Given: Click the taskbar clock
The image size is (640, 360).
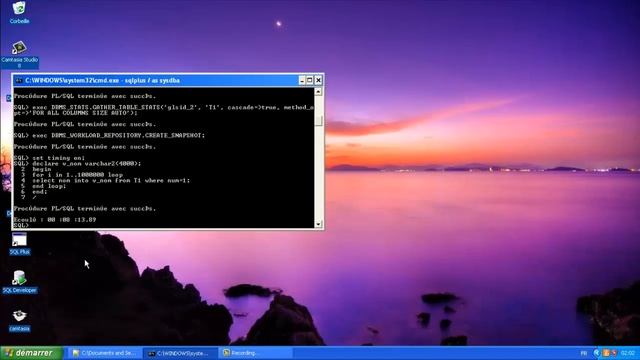Looking at the screenshot, I should [x=628, y=353].
